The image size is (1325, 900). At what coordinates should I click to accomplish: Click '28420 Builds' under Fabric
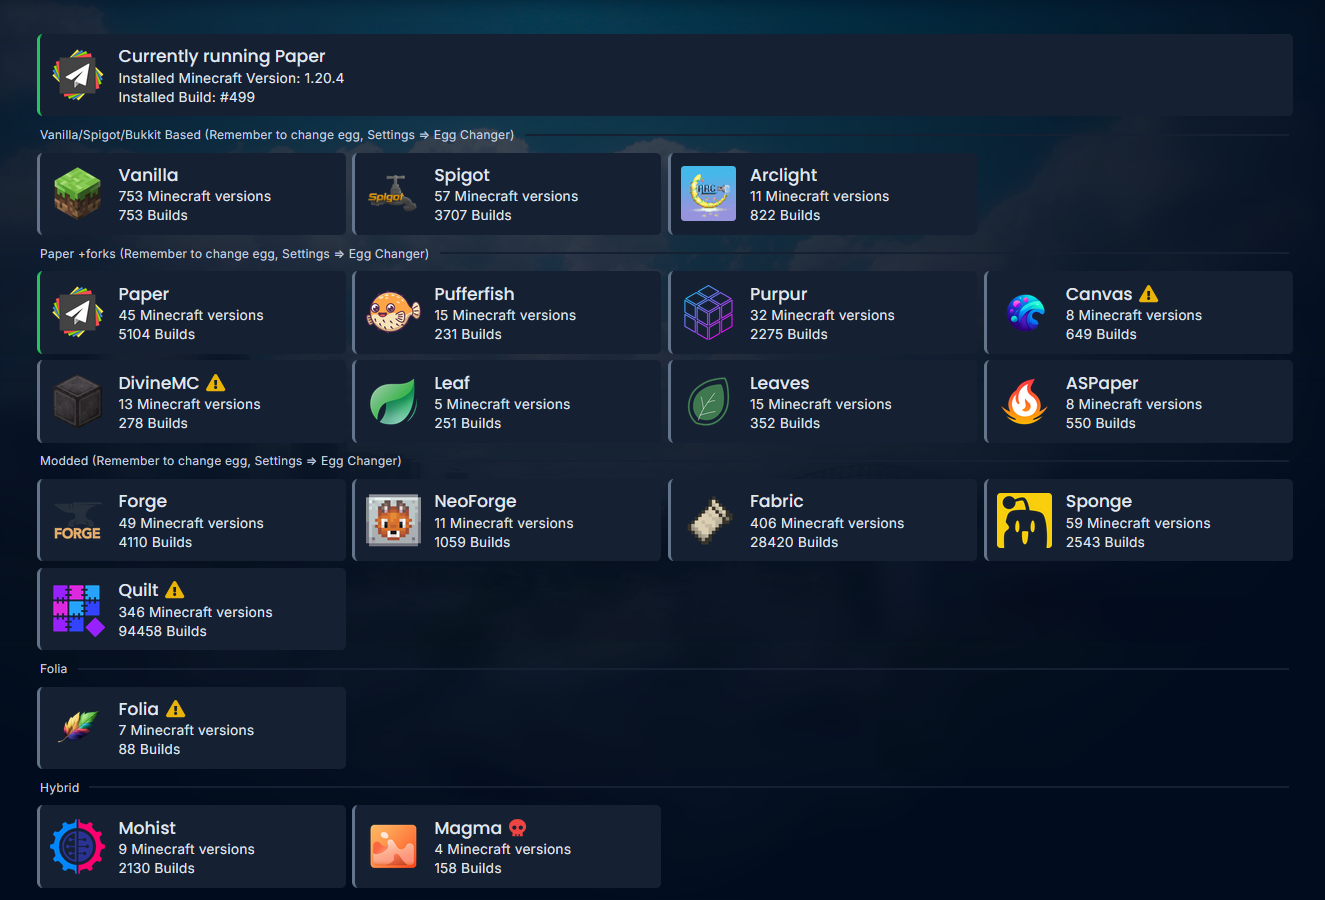(x=794, y=542)
